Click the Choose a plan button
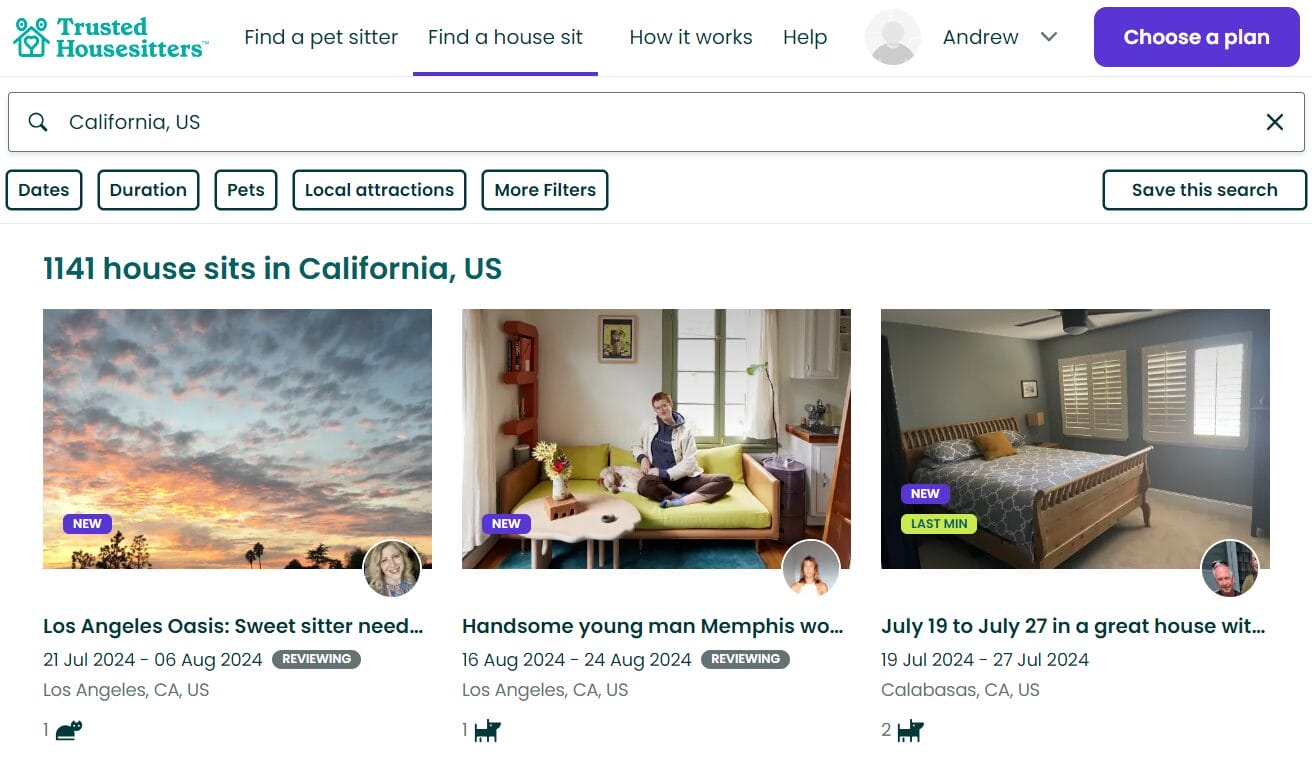Screen dimensions: 1312x757 coord(1196,37)
